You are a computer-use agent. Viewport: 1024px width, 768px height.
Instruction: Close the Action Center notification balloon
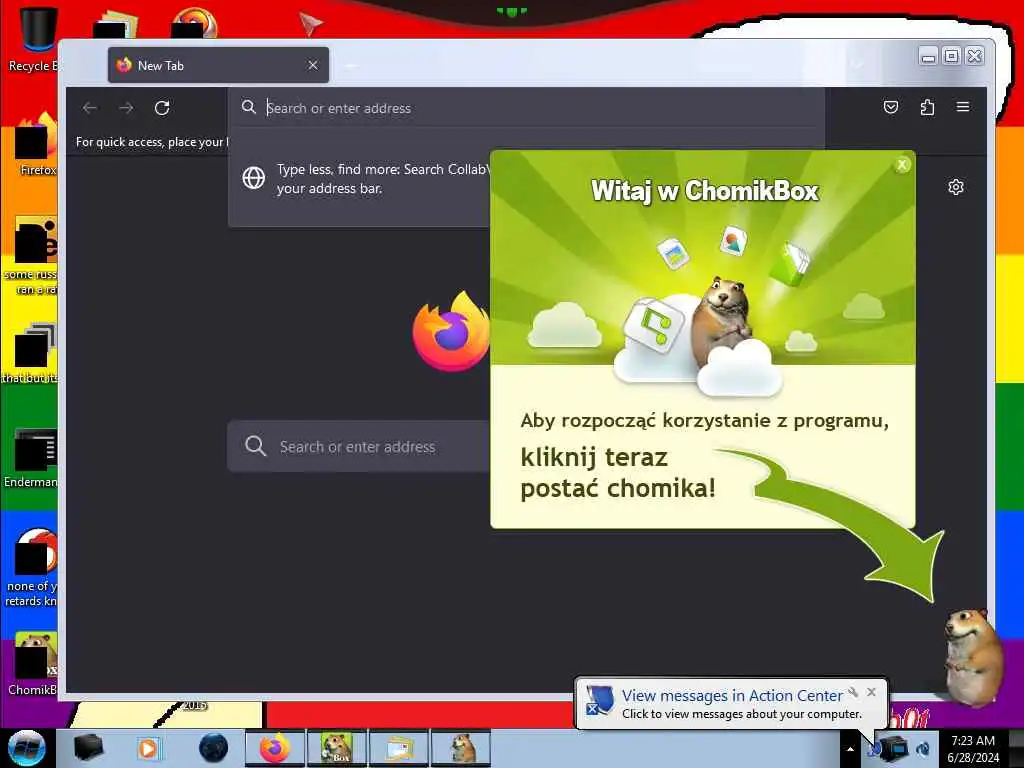[871, 692]
